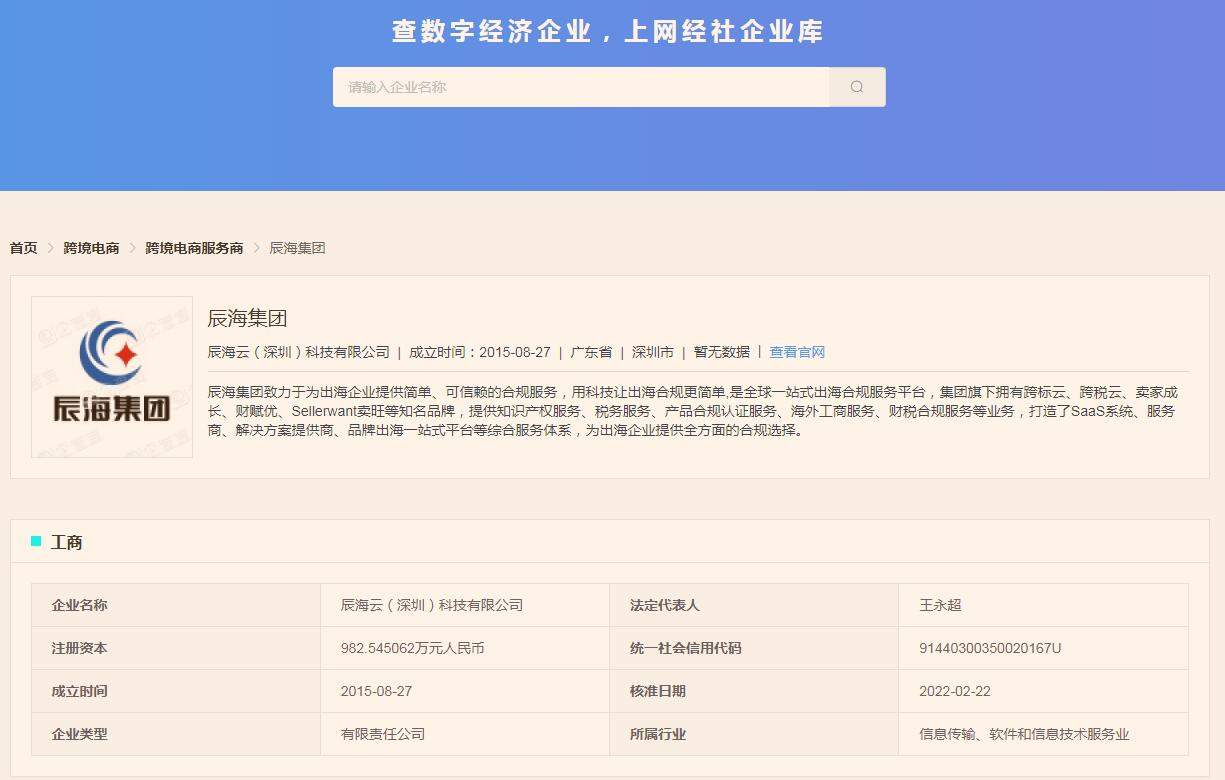Select the 王永超 table cell
This screenshot has height=780, width=1225.
[1043, 605]
